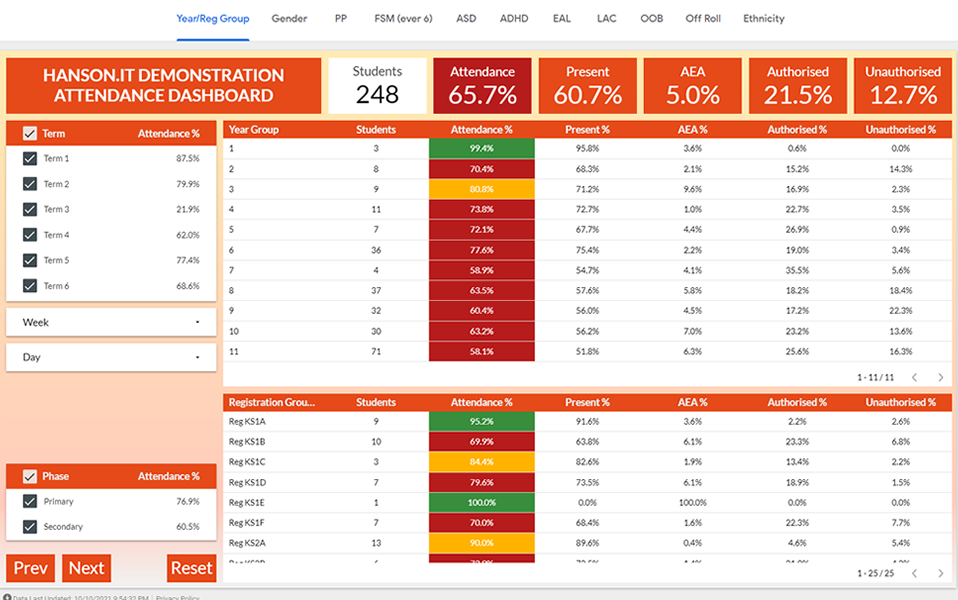Viewport: 958px width, 600px height.
Task: Click the red 58.1% attendance cell
Action: [481, 351]
